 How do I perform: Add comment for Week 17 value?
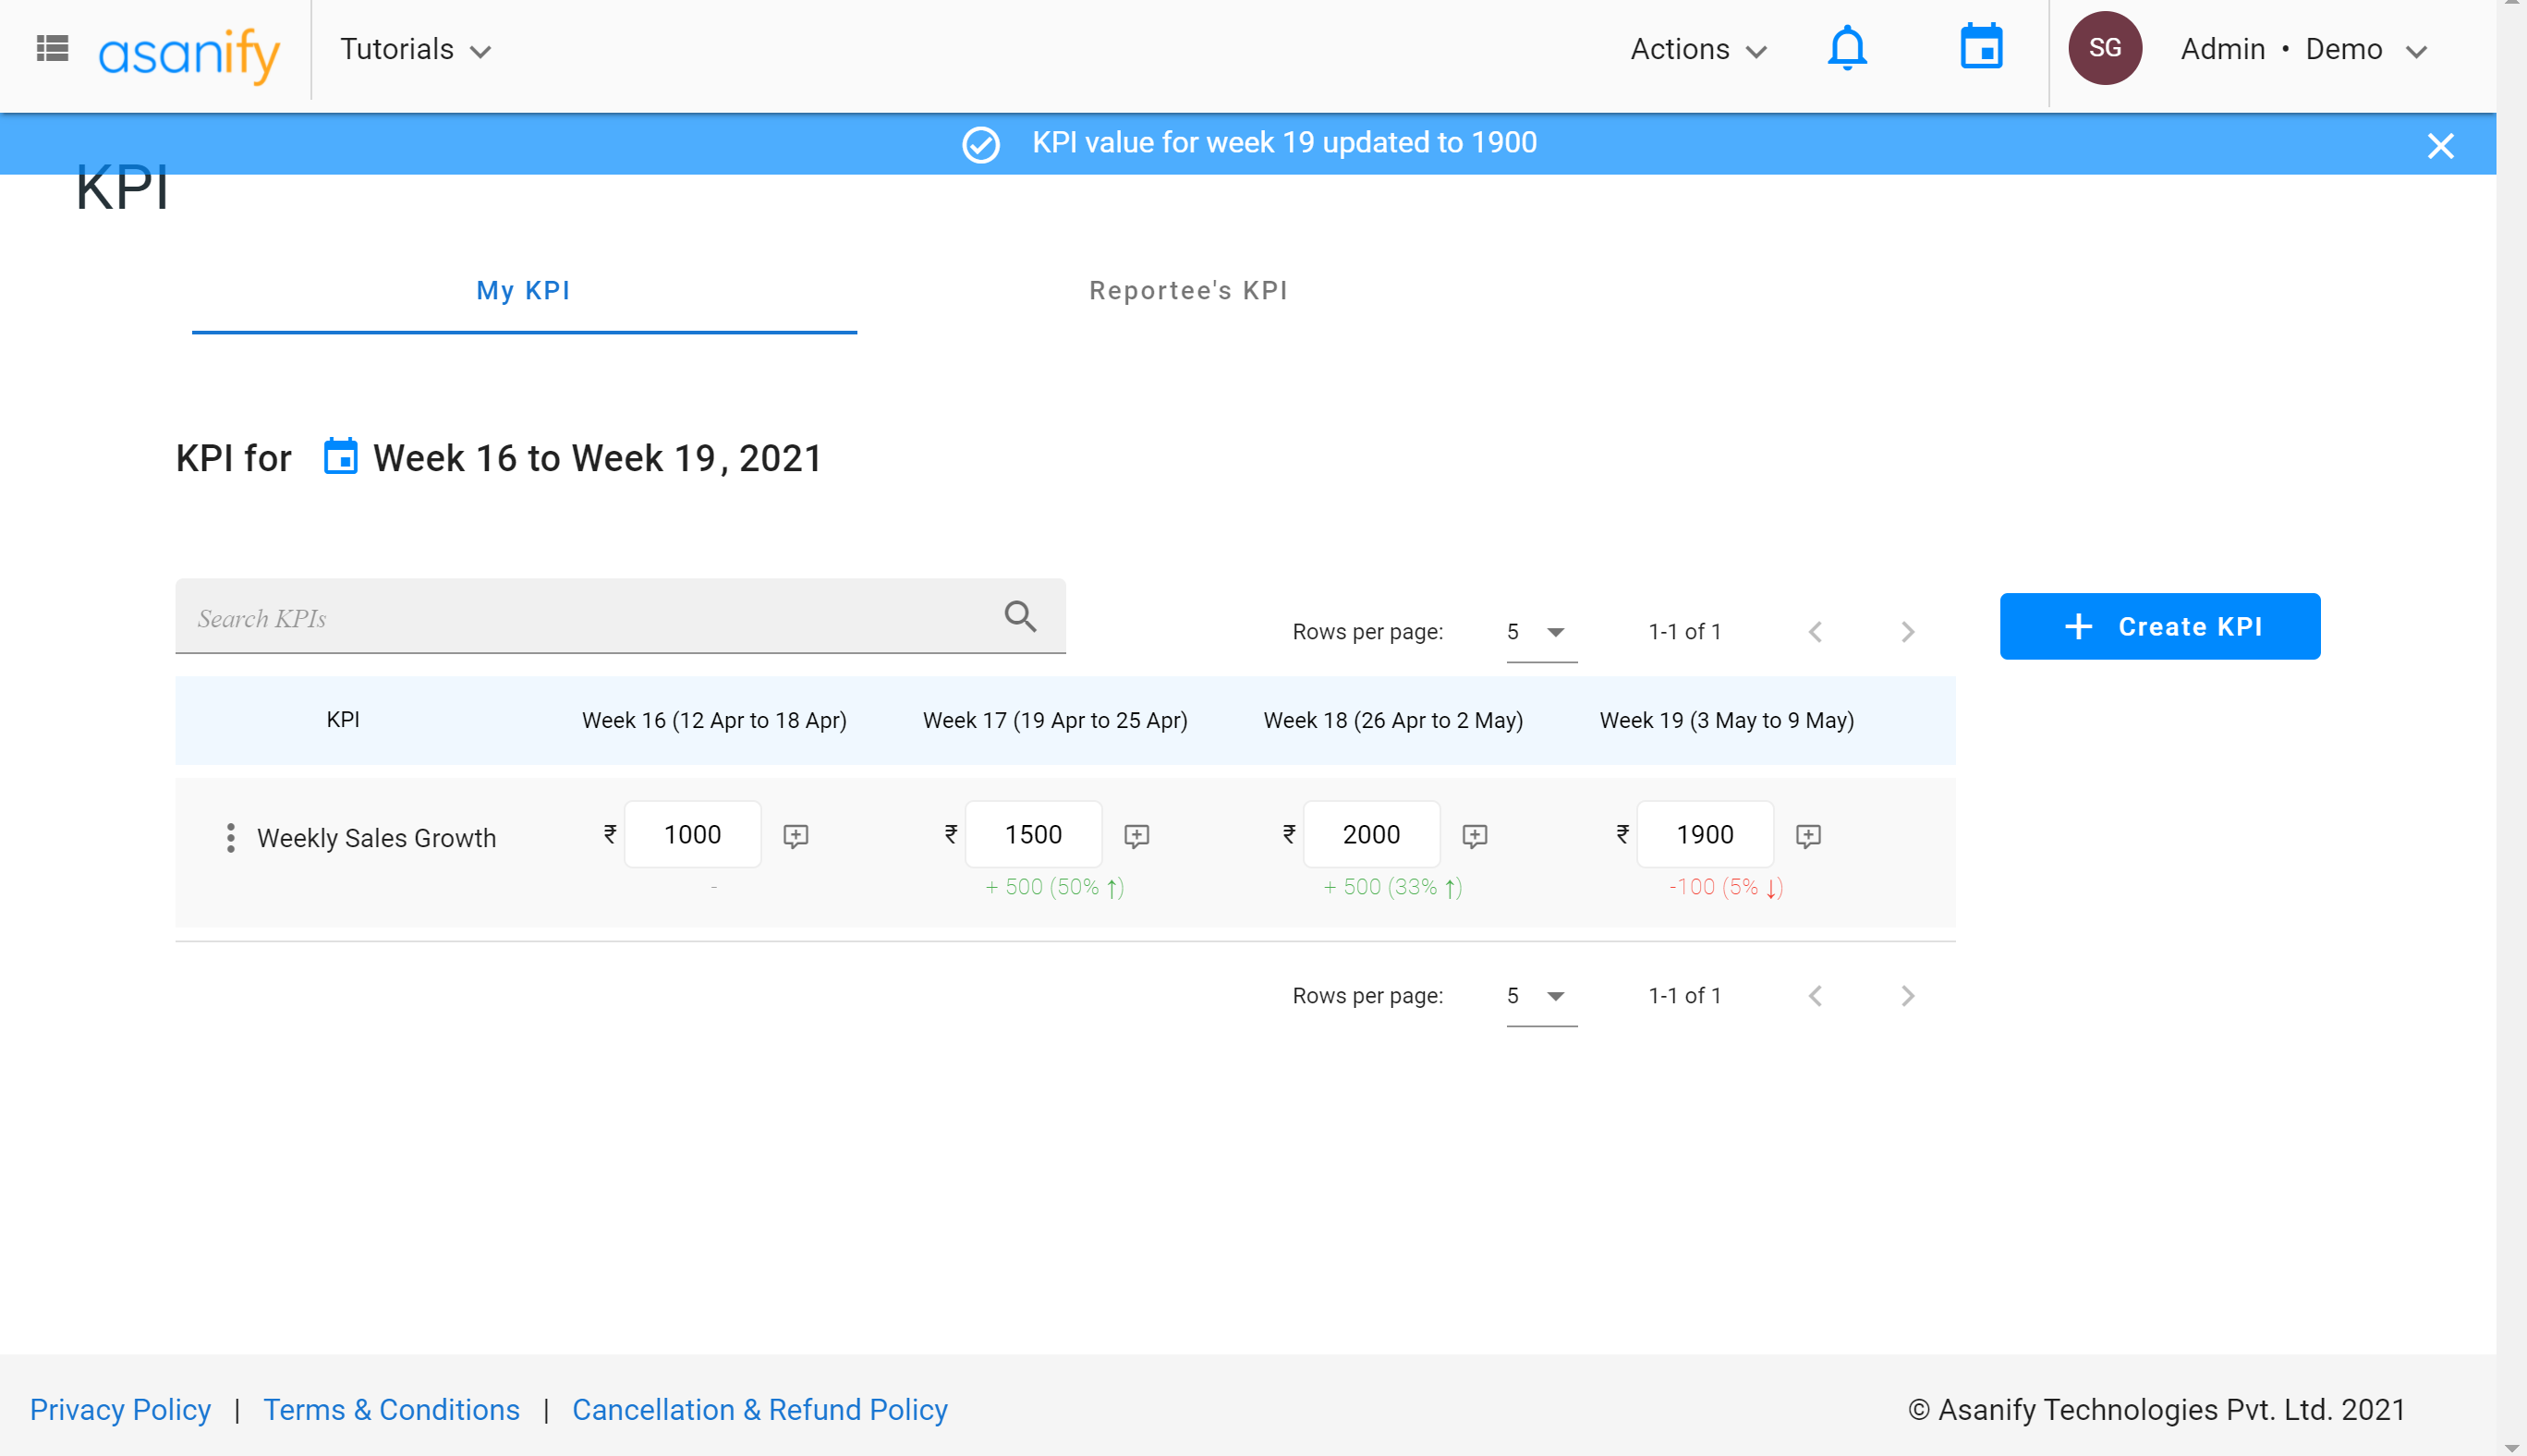click(x=1136, y=835)
